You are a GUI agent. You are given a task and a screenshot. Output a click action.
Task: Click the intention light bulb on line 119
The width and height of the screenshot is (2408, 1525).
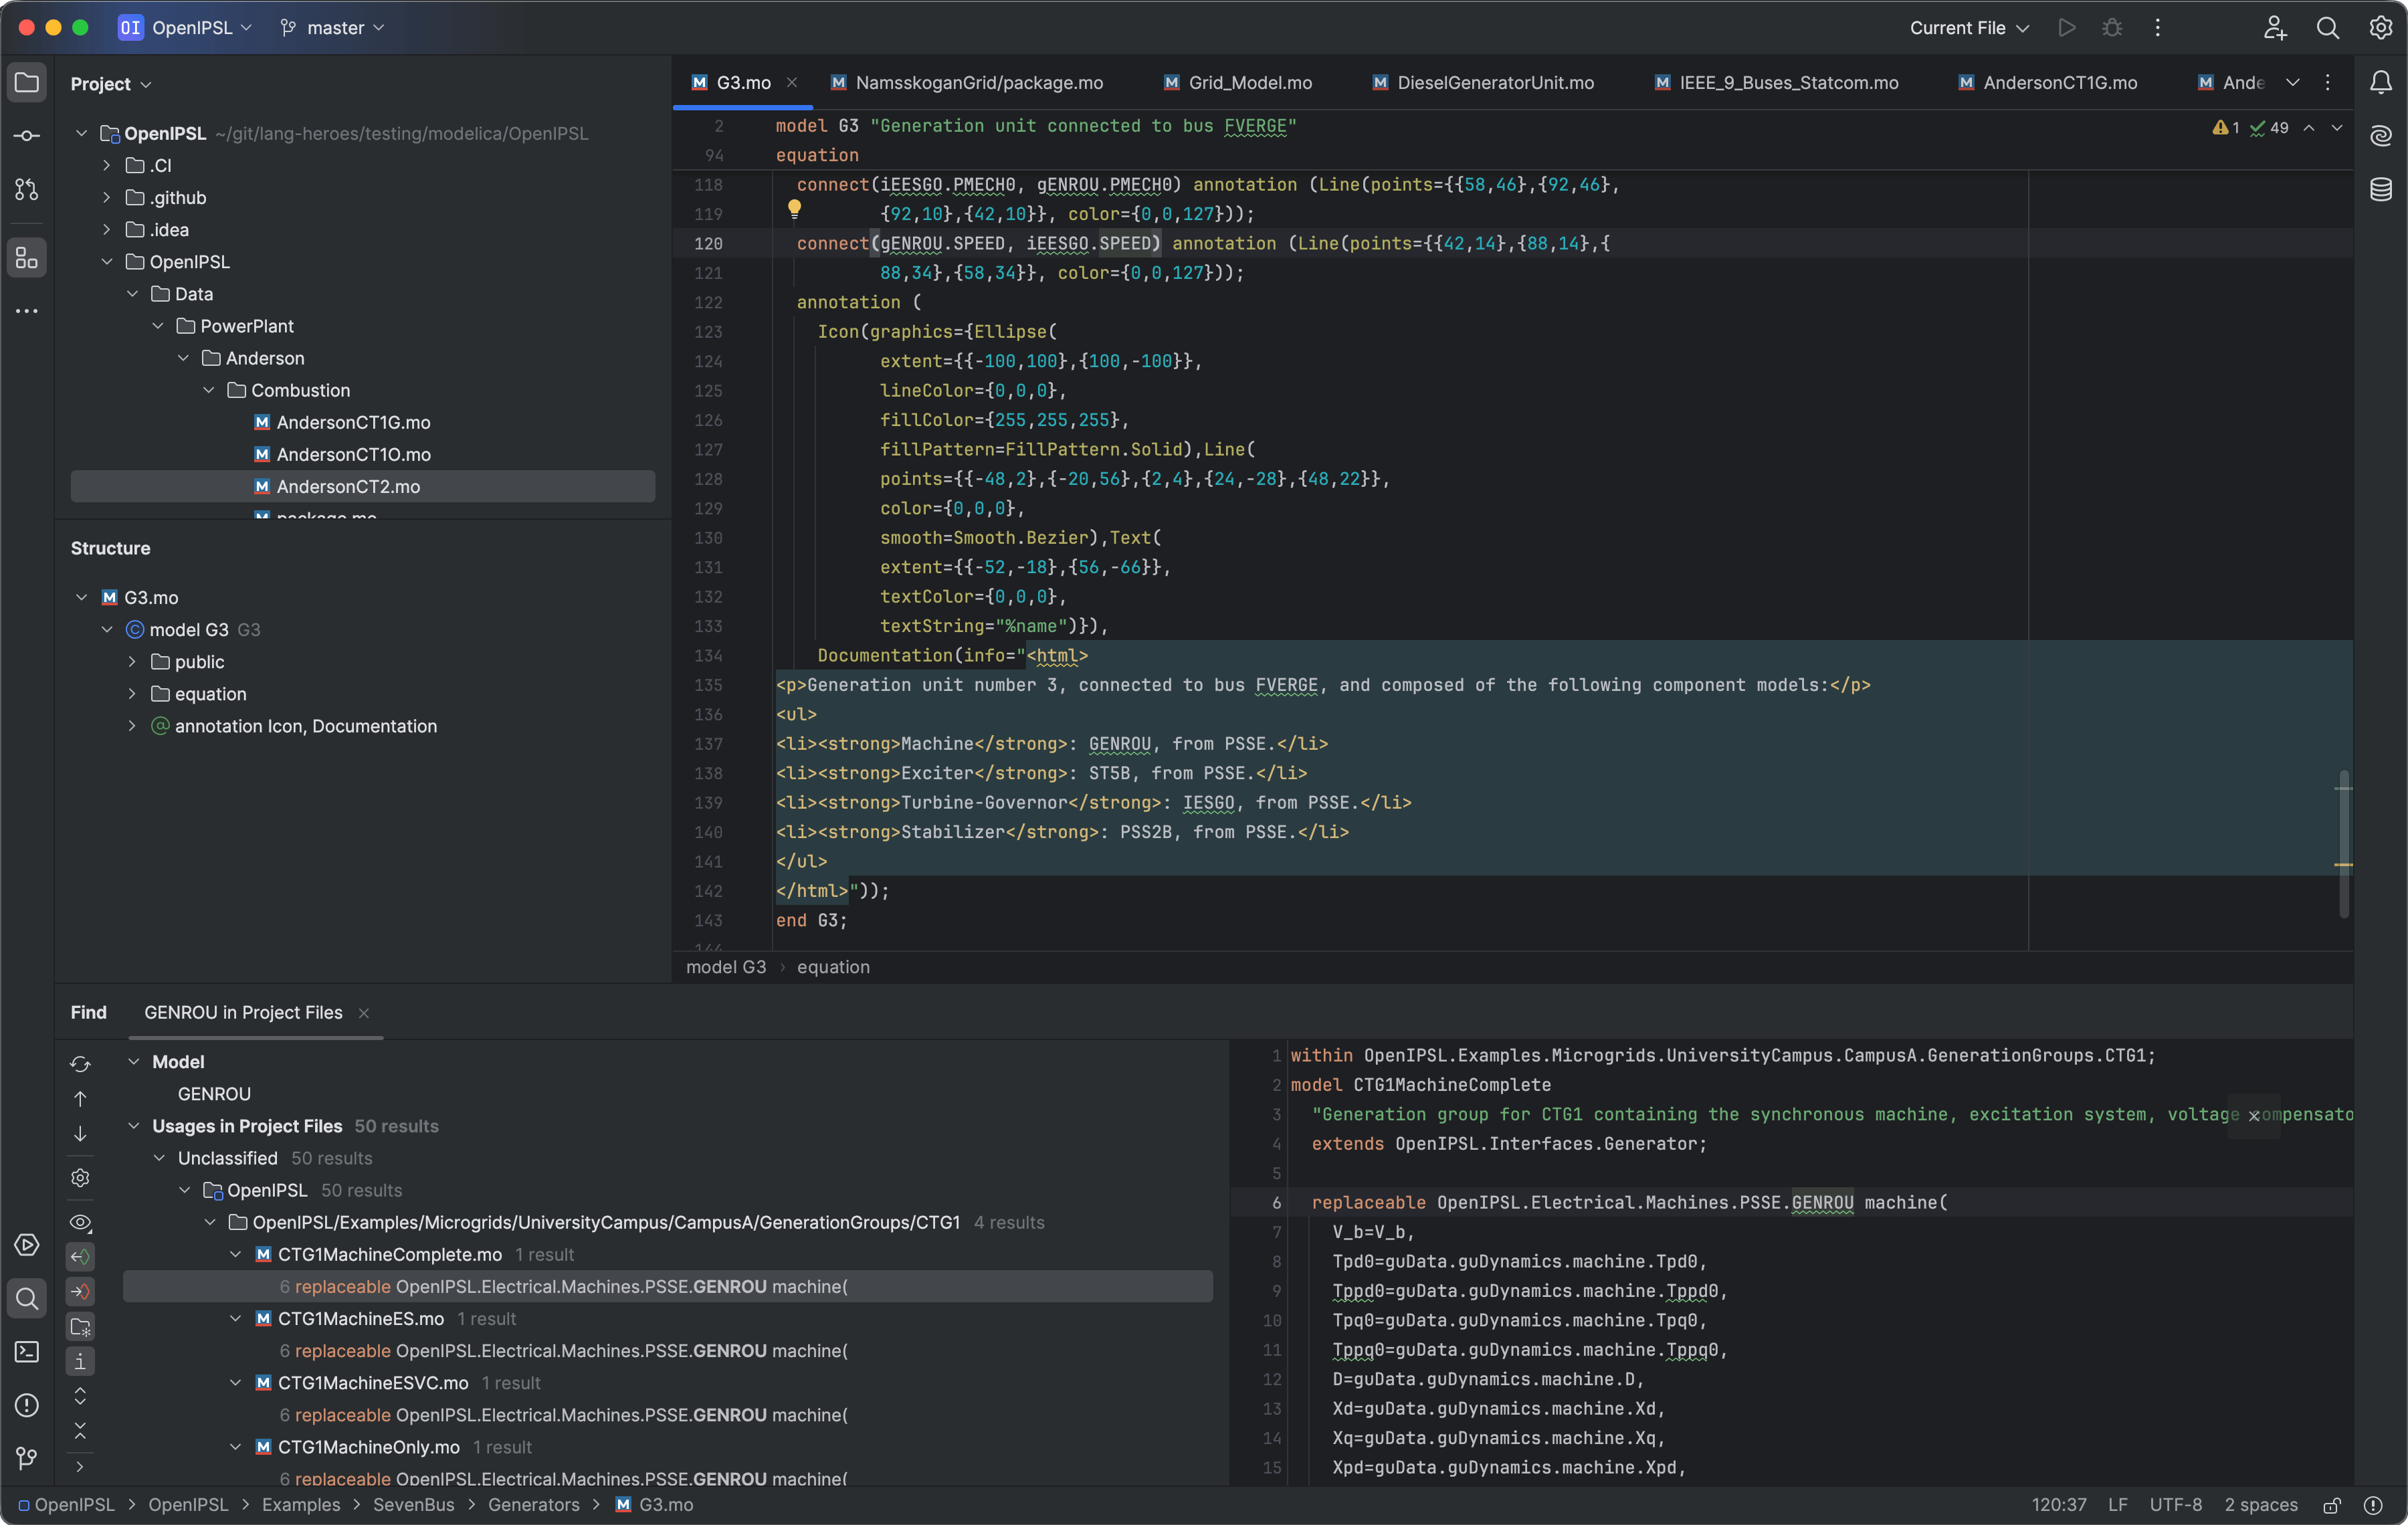click(x=794, y=209)
